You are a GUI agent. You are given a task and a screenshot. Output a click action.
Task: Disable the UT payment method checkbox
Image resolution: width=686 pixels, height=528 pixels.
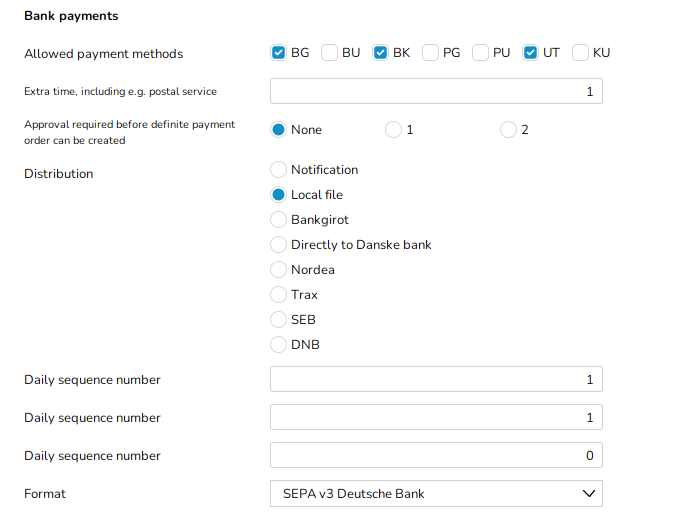coord(531,53)
